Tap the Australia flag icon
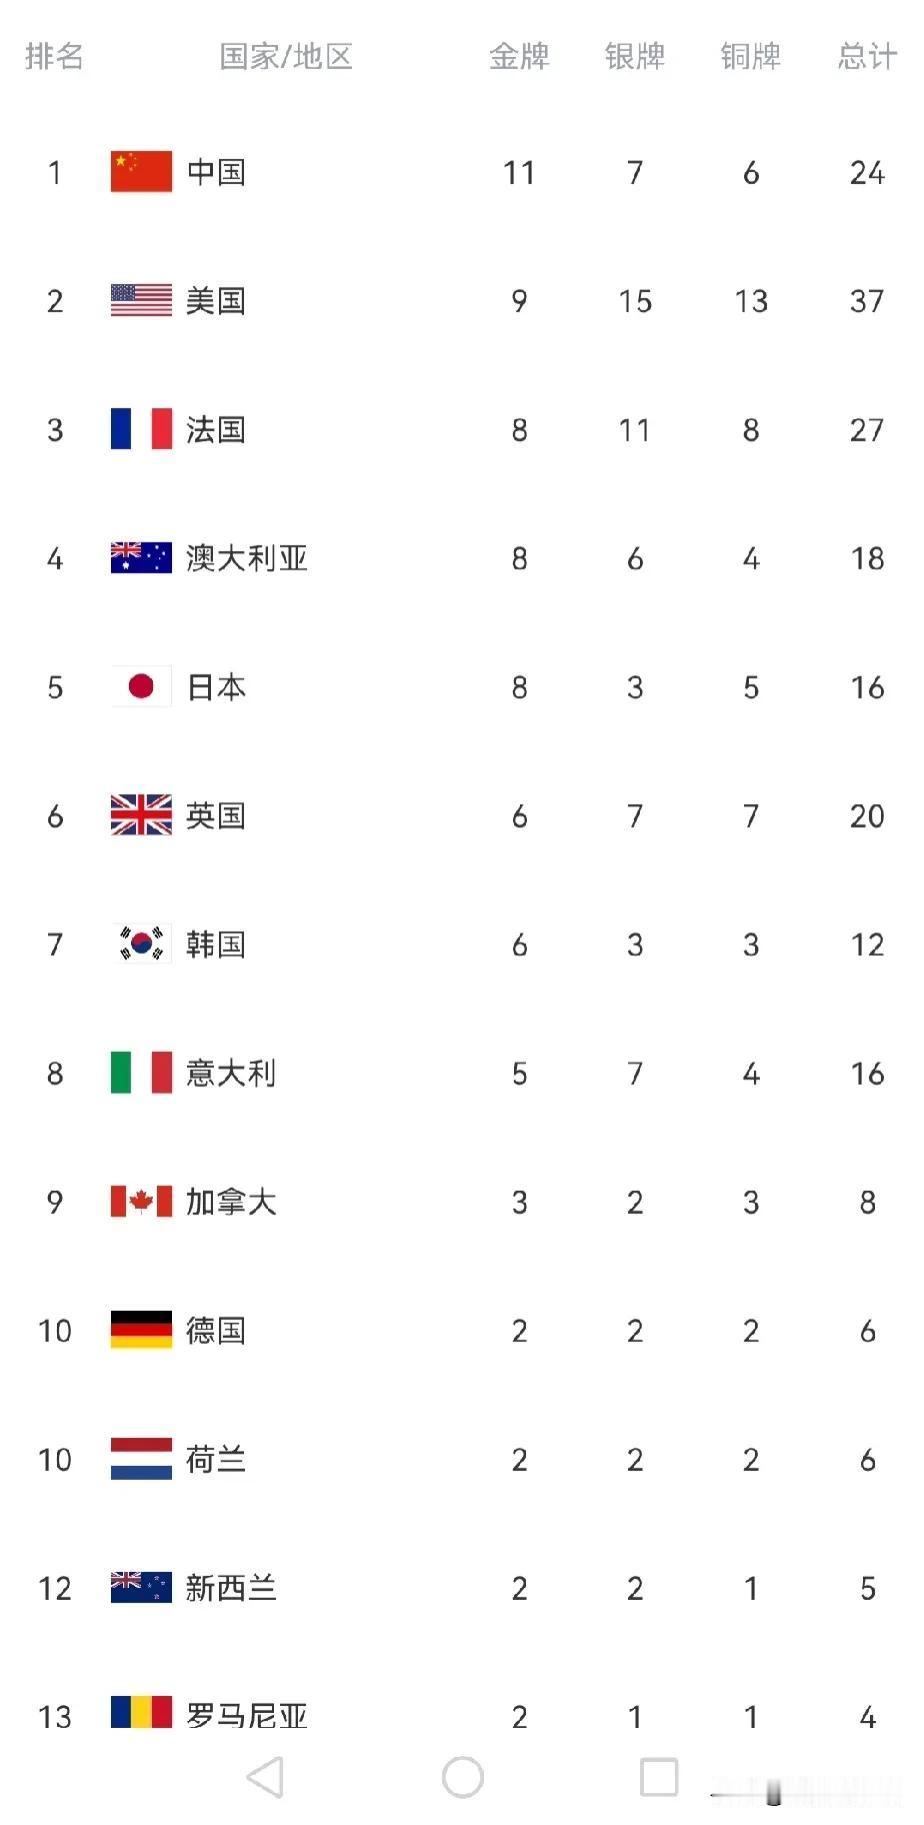The image size is (924, 1825). point(141,558)
